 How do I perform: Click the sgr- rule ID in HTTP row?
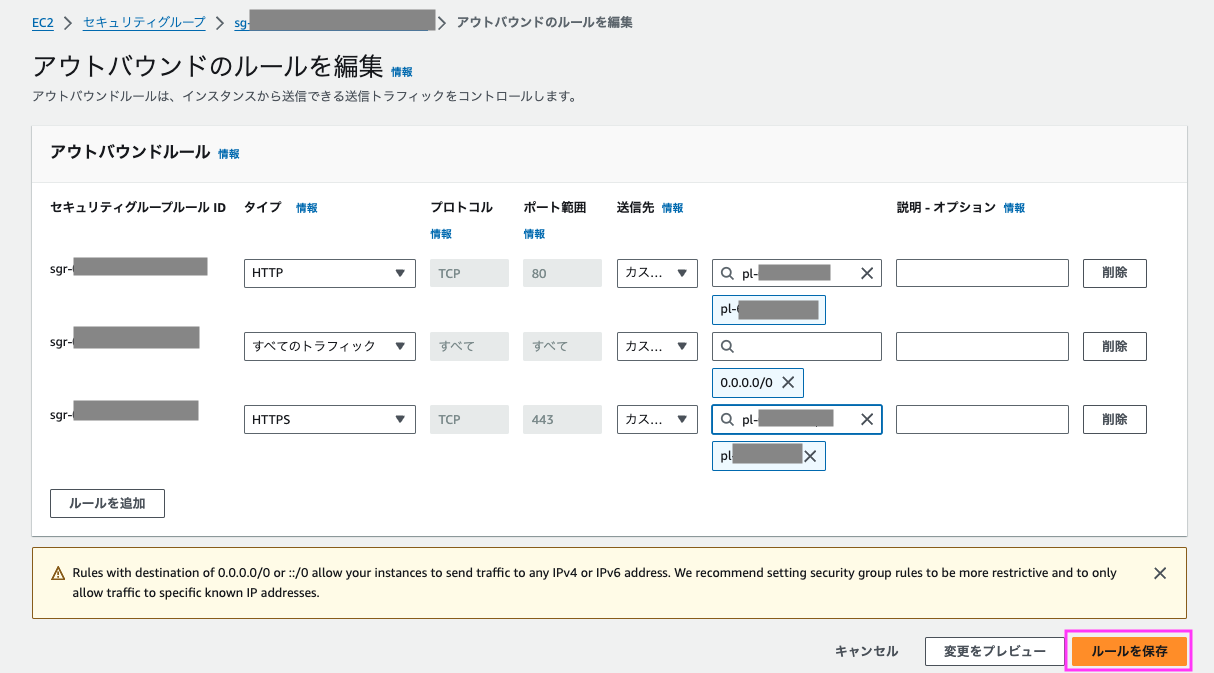pos(128,267)
